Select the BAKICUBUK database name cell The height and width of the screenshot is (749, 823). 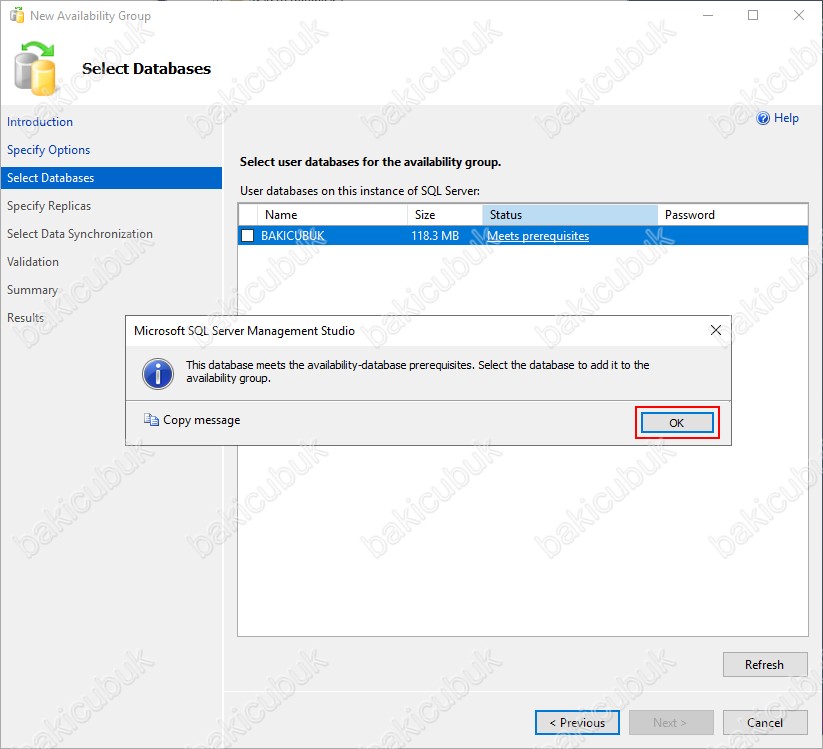293,236
